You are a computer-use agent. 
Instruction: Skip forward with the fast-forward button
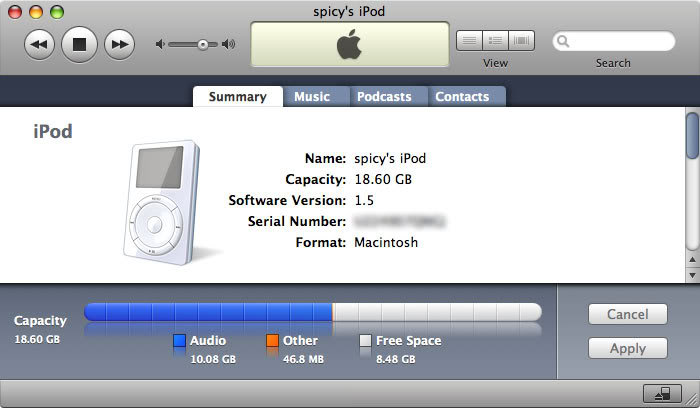coord(119,45)
